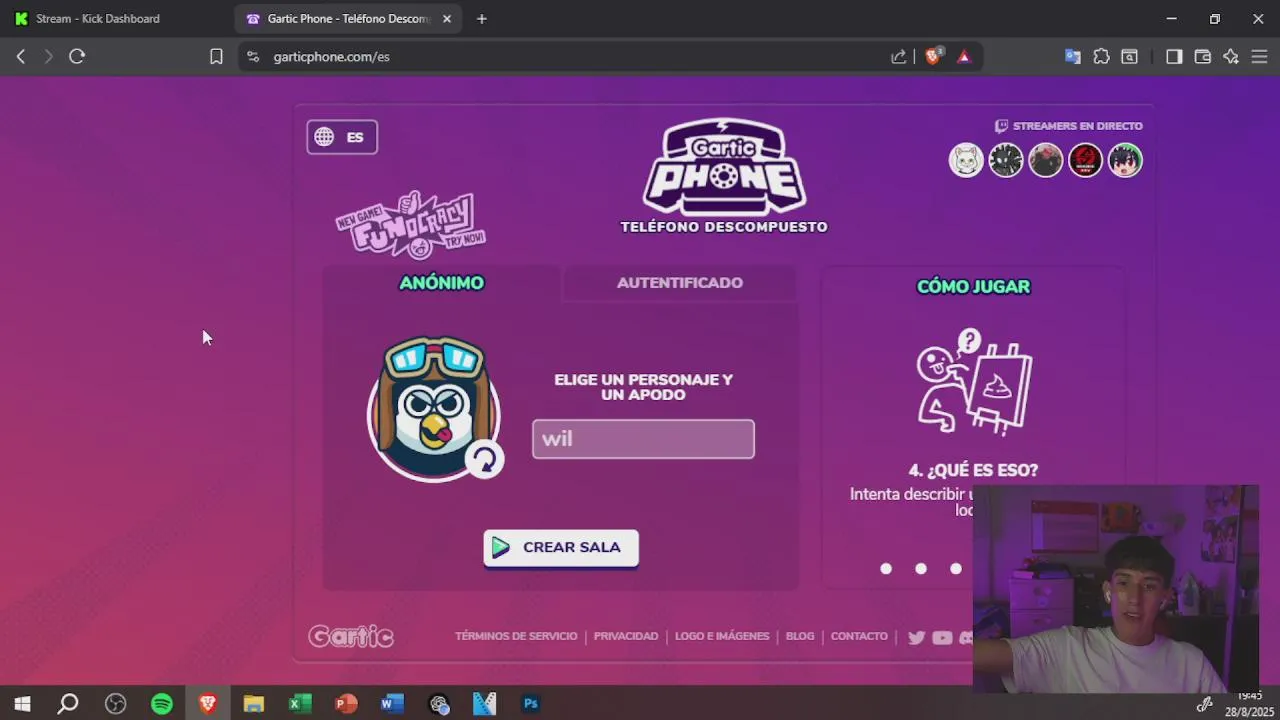Open the white cat streamer avatar
Viewport: 1280px width, 720px height.
[x=966, y=160]
